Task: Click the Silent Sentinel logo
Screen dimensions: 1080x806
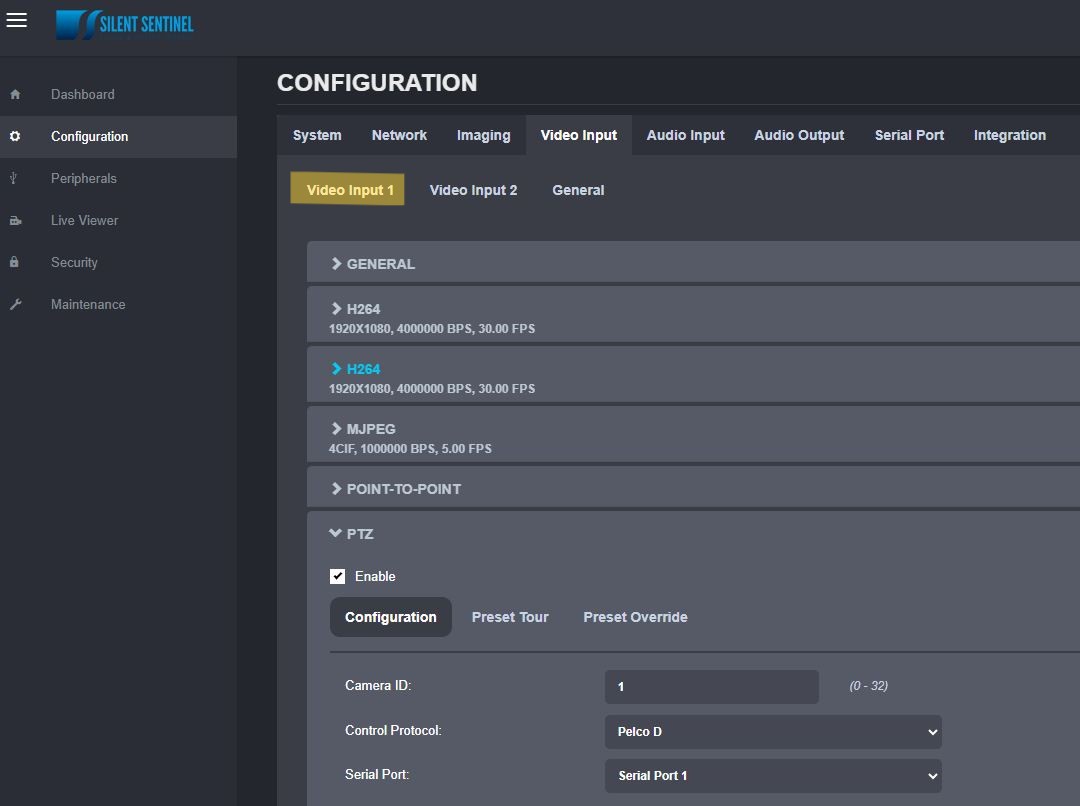Action: coord(125,25)
